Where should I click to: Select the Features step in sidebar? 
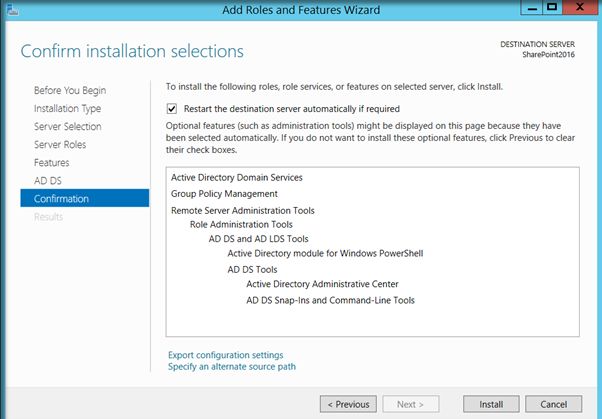(52, 162)
